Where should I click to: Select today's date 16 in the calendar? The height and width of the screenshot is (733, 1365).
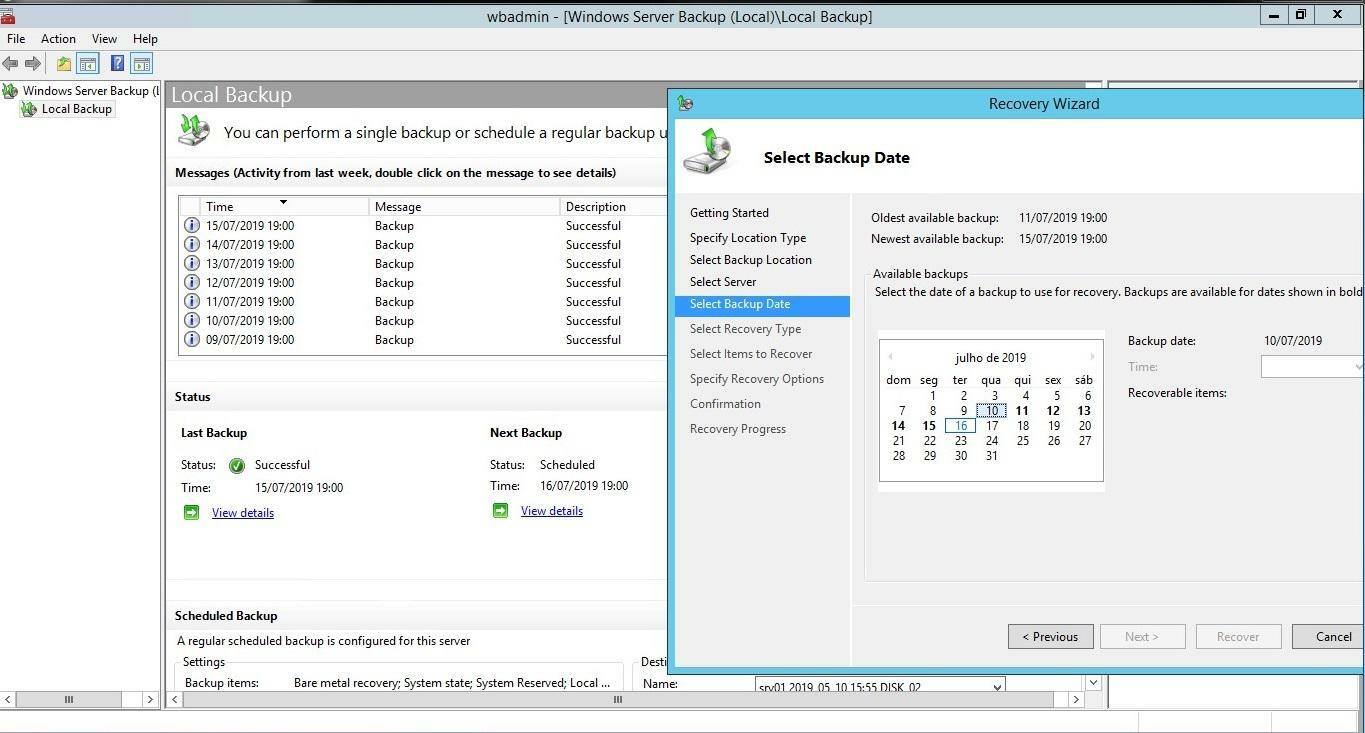click(x=960, y=426)
